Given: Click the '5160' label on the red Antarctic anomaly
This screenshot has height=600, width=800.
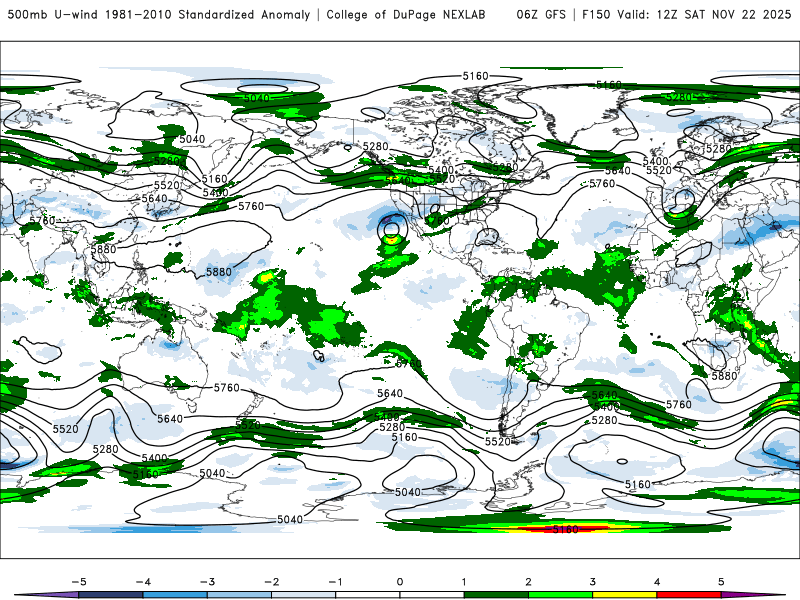Looking at the screenshot, I should tap(566, 529).
